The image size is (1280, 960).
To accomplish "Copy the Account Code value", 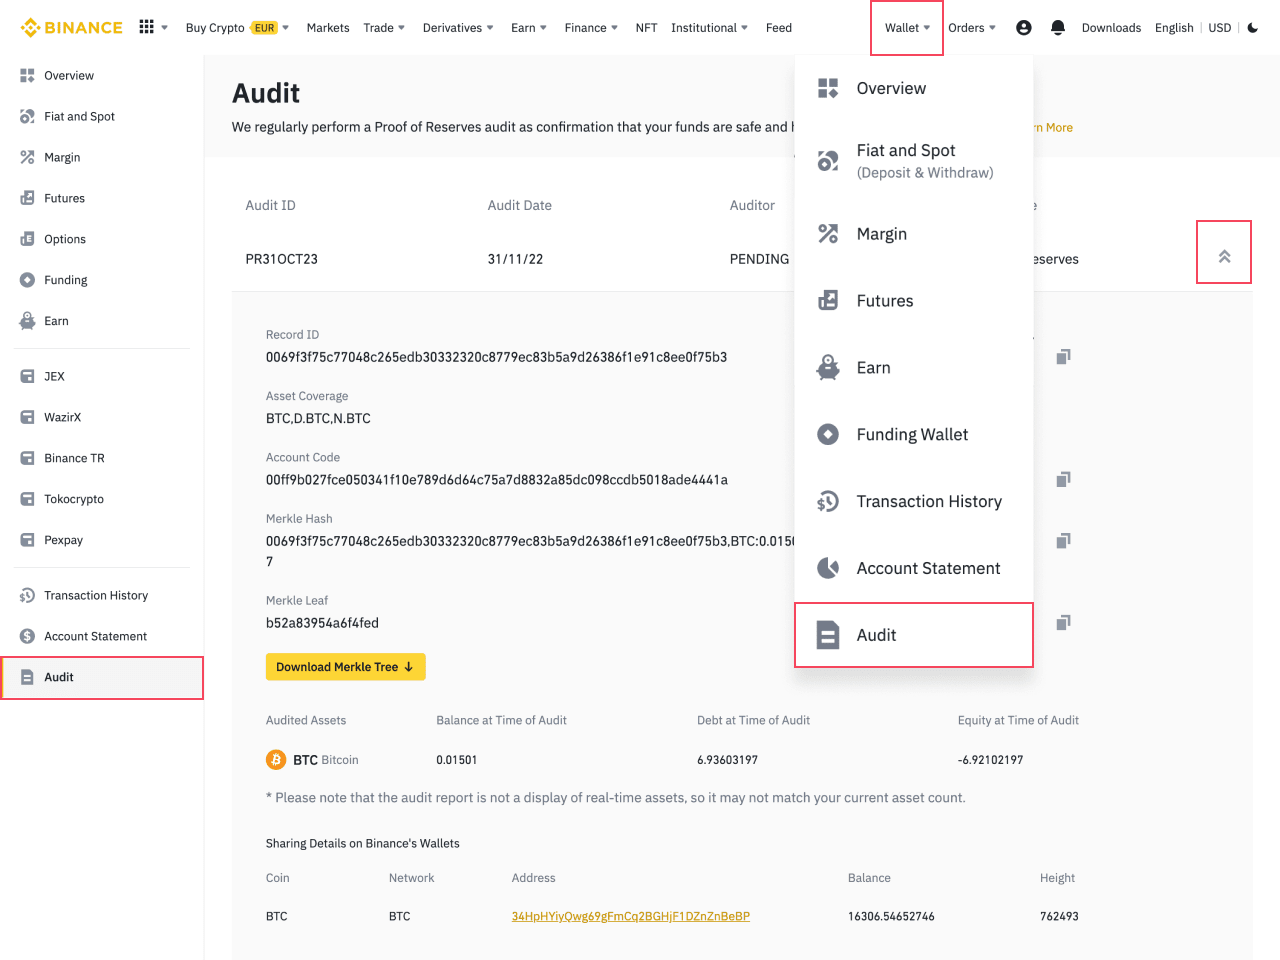I will point(1063,480).
